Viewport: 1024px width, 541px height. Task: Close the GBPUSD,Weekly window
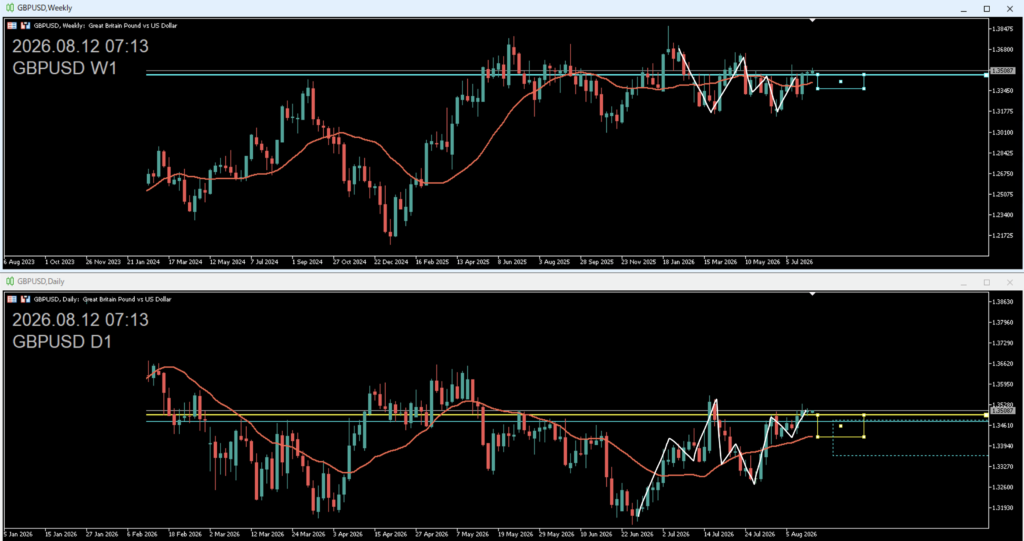[x=1010, y=8]
